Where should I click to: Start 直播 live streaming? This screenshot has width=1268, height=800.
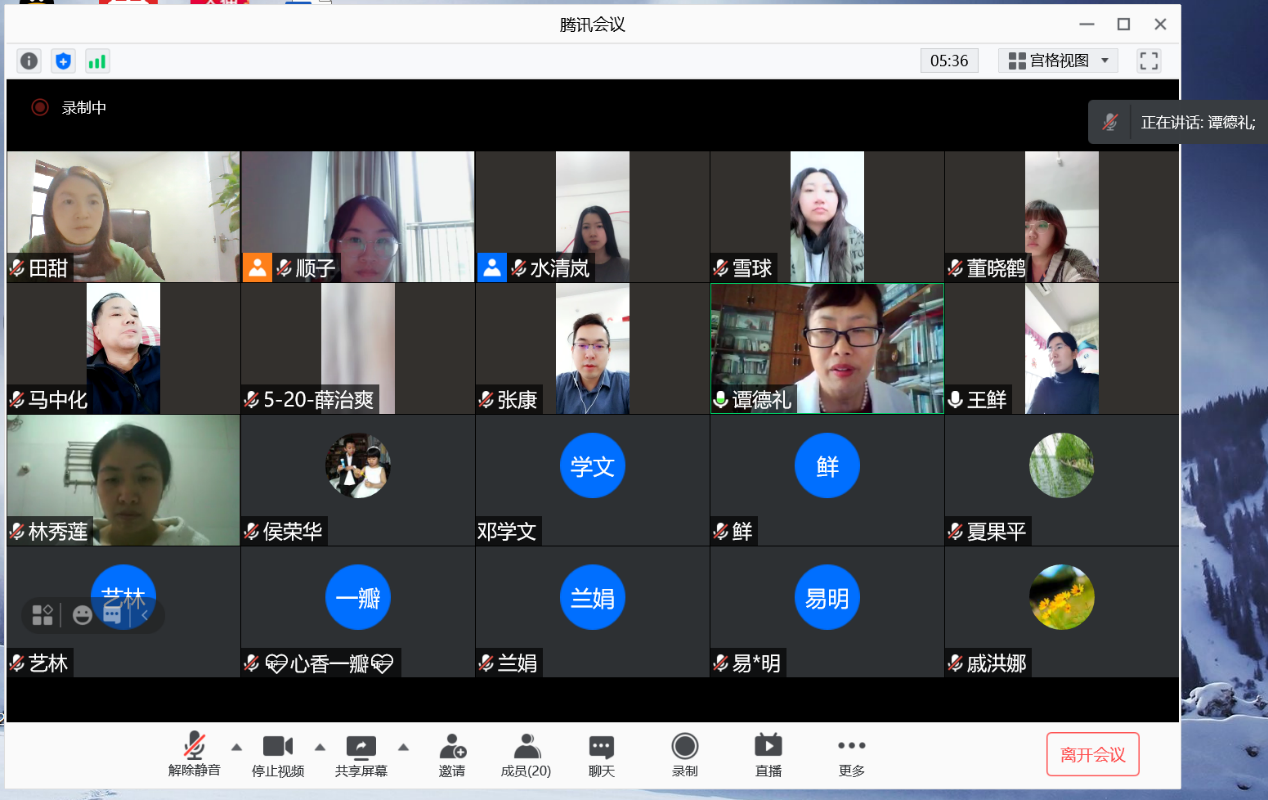tap(768, 754)
